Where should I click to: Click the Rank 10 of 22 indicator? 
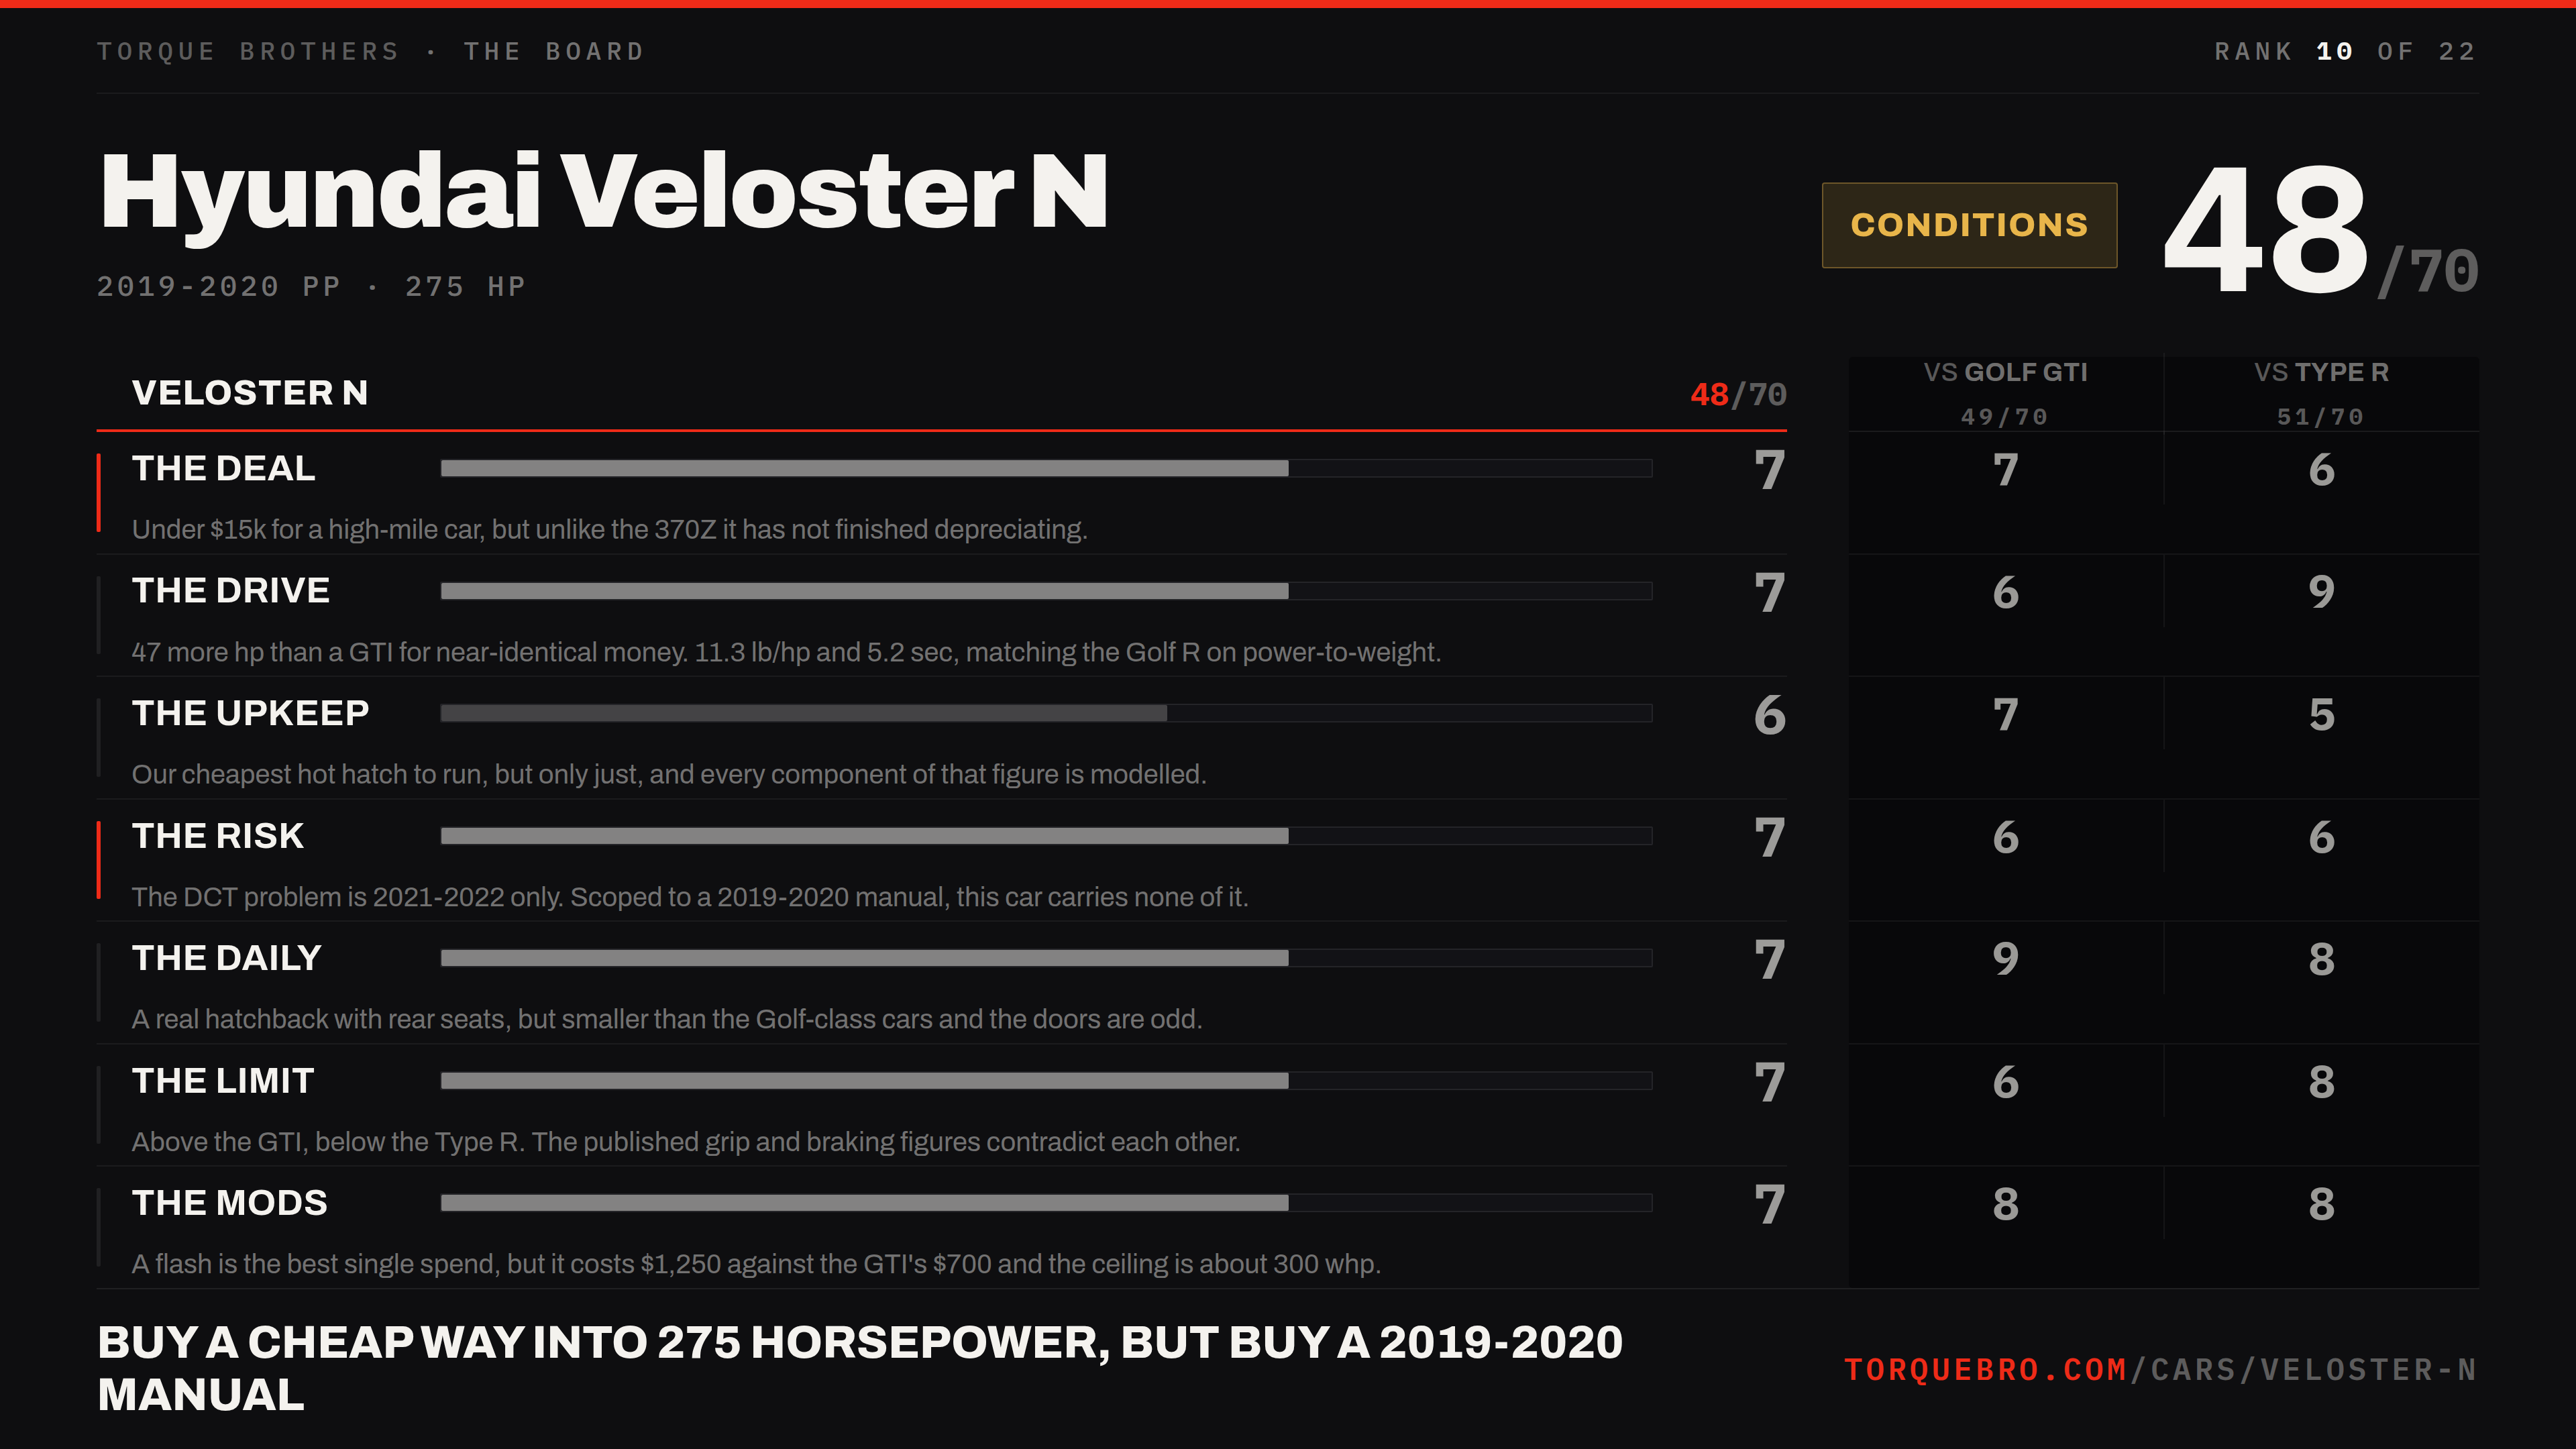[x=2345, y=52]
